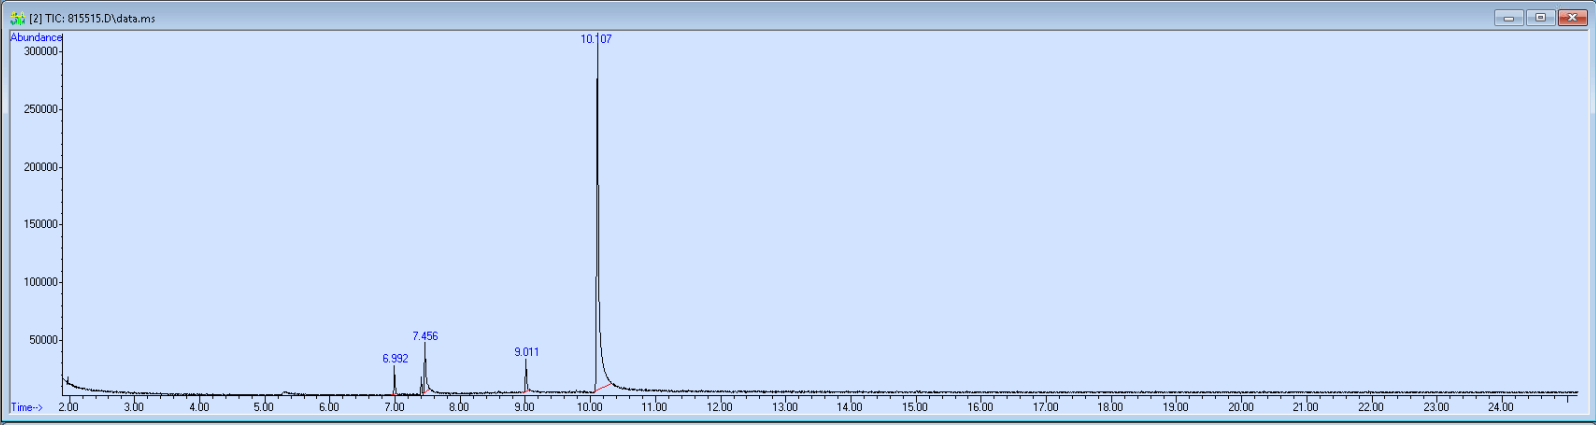This screenshot has height=425, width=1596.
Task: Click the 18.00 time axis tick
Action: (x=1110, y=407)
